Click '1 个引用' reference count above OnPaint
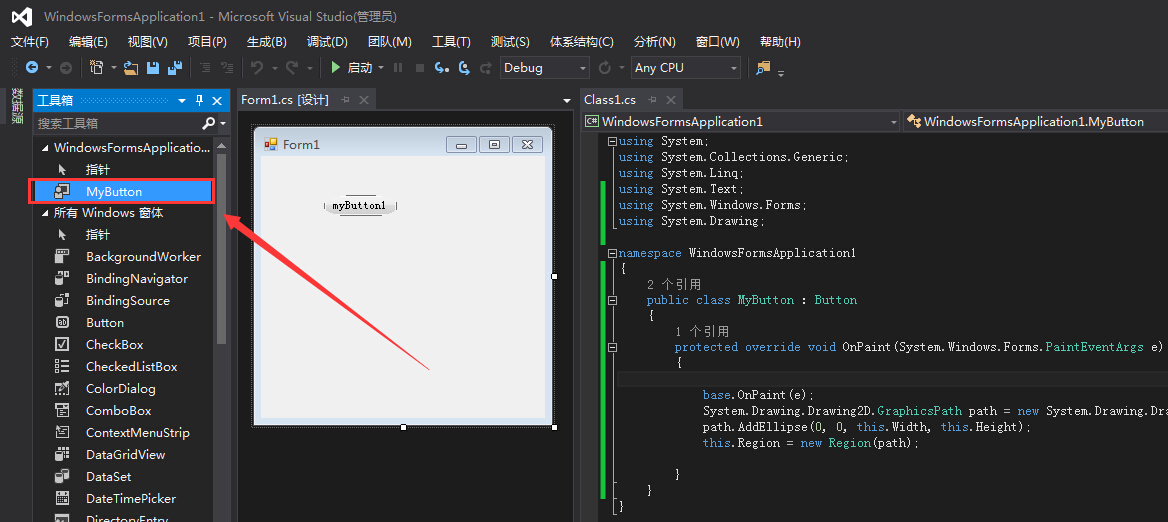This screenshot has width=1168, height=522. pos(702,331)
